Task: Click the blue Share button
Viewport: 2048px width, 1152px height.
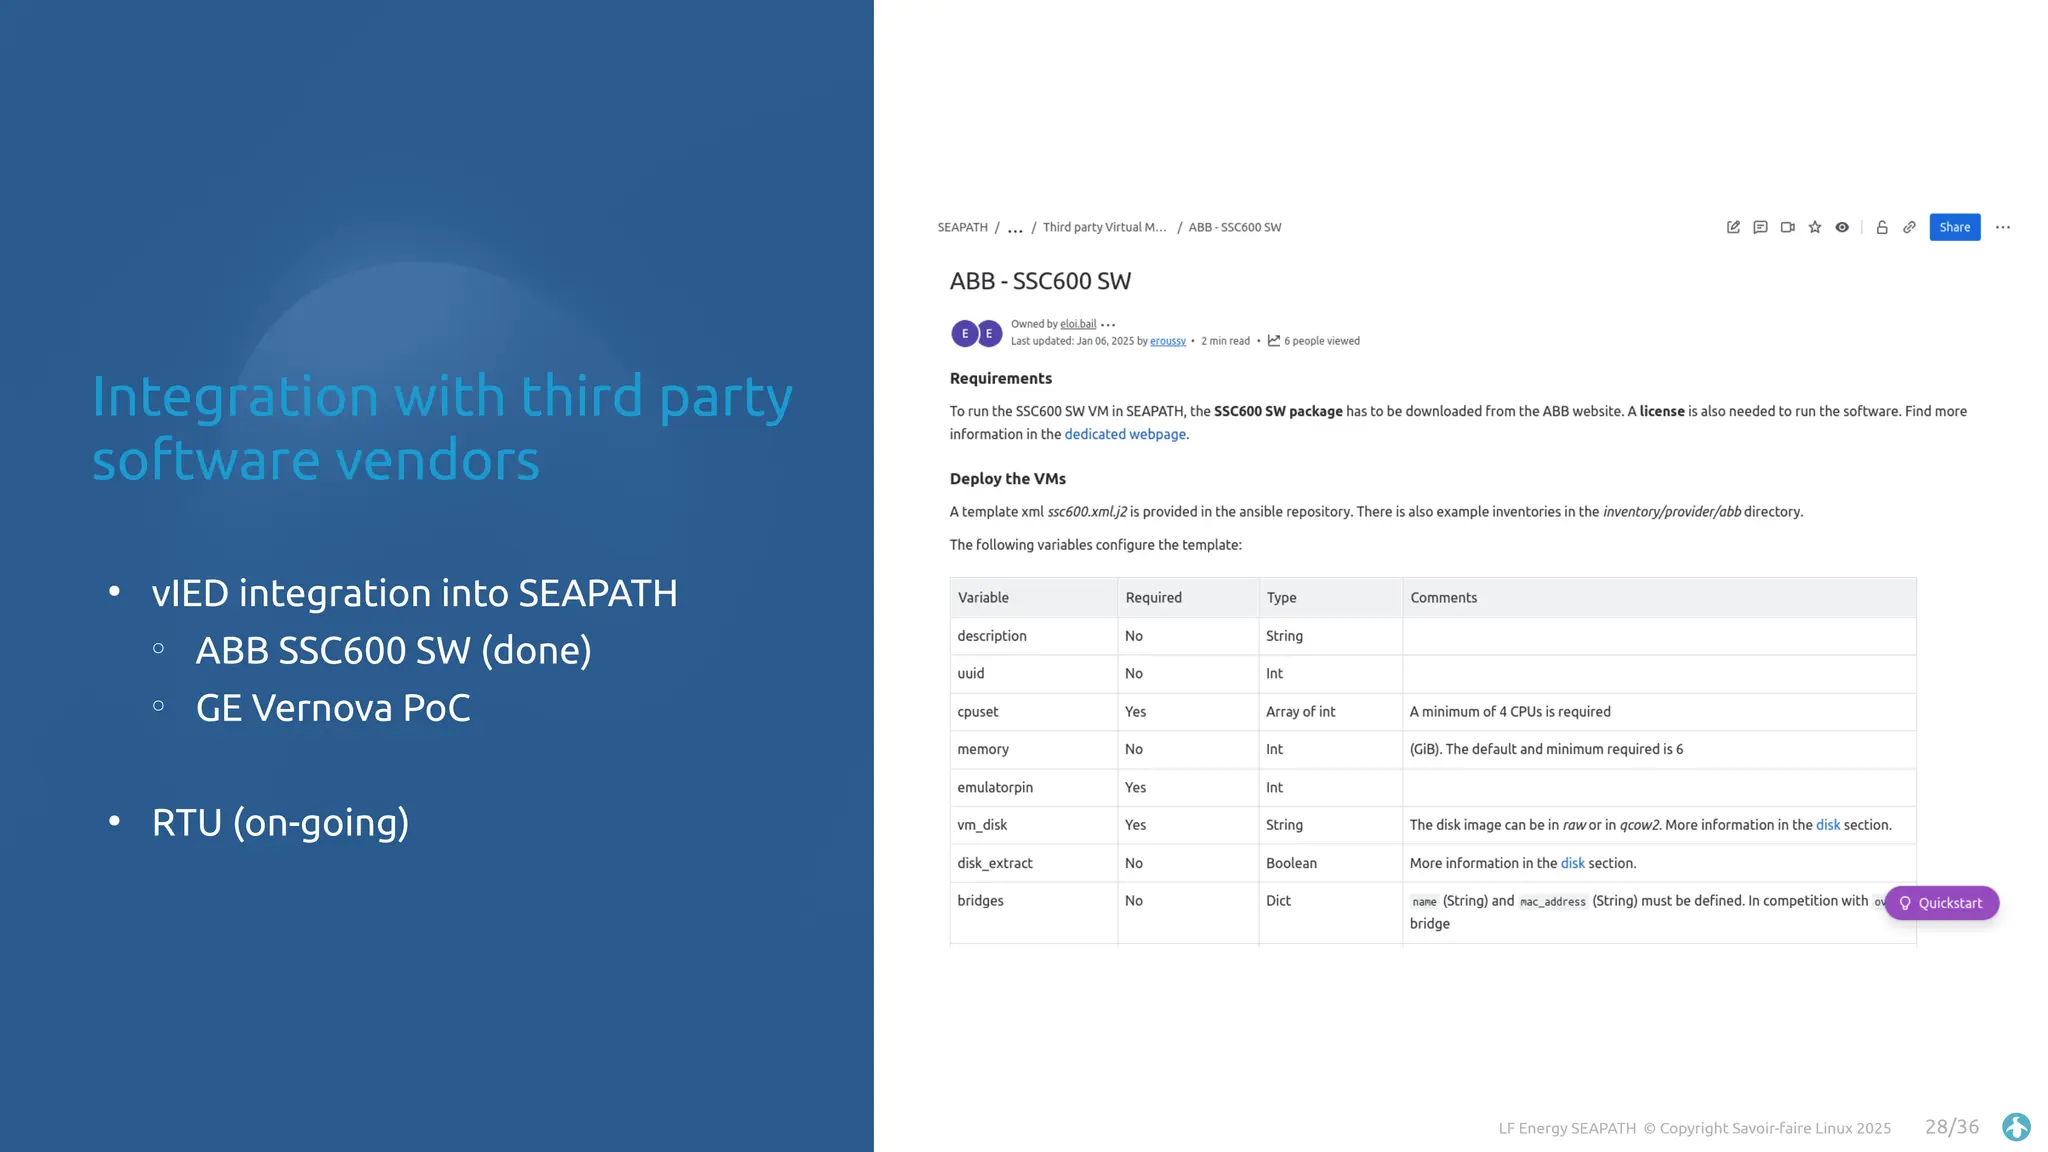Action: [x=1955, y=227]
